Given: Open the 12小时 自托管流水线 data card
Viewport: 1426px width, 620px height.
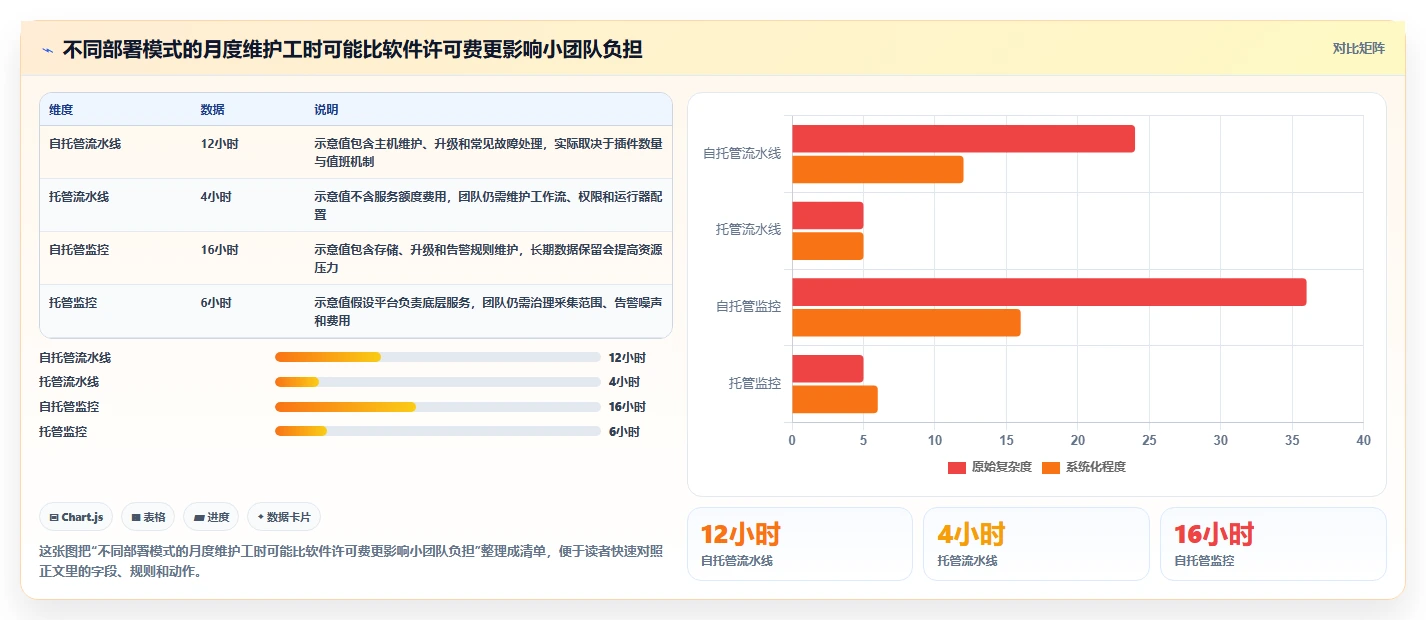Looking at the screenshot, I should pos(799,544).
